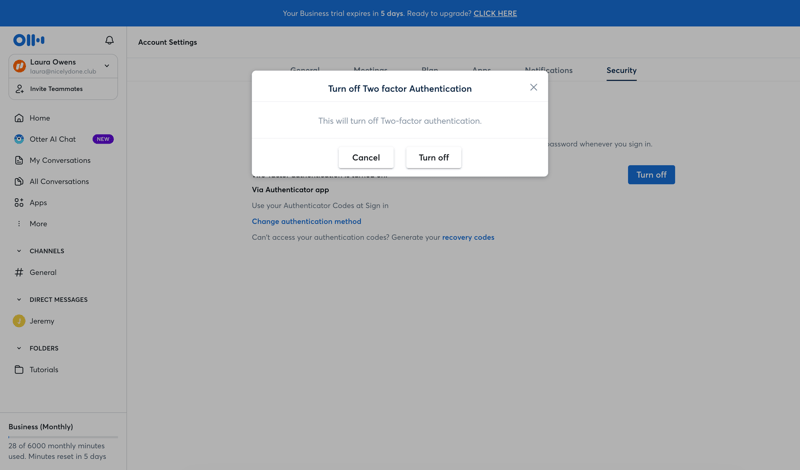The image size is (800, 470).
Task: Click the Tutorials folder icon
Action: tap(19, 369)
